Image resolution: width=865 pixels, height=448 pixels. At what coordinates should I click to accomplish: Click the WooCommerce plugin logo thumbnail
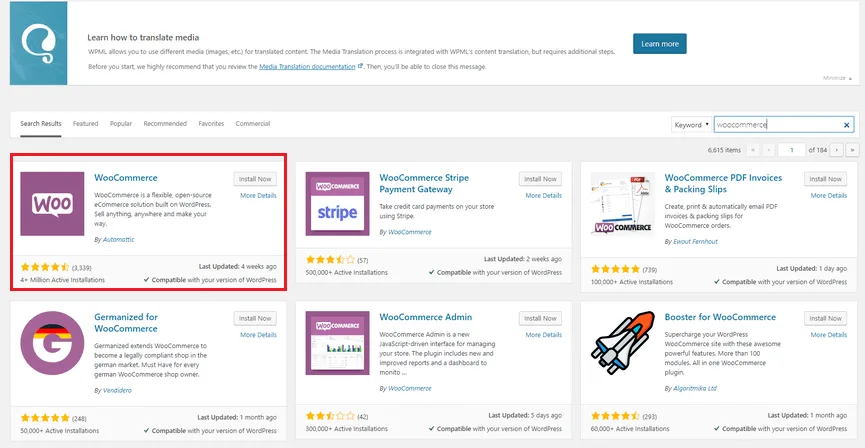[x=52, y=204]
